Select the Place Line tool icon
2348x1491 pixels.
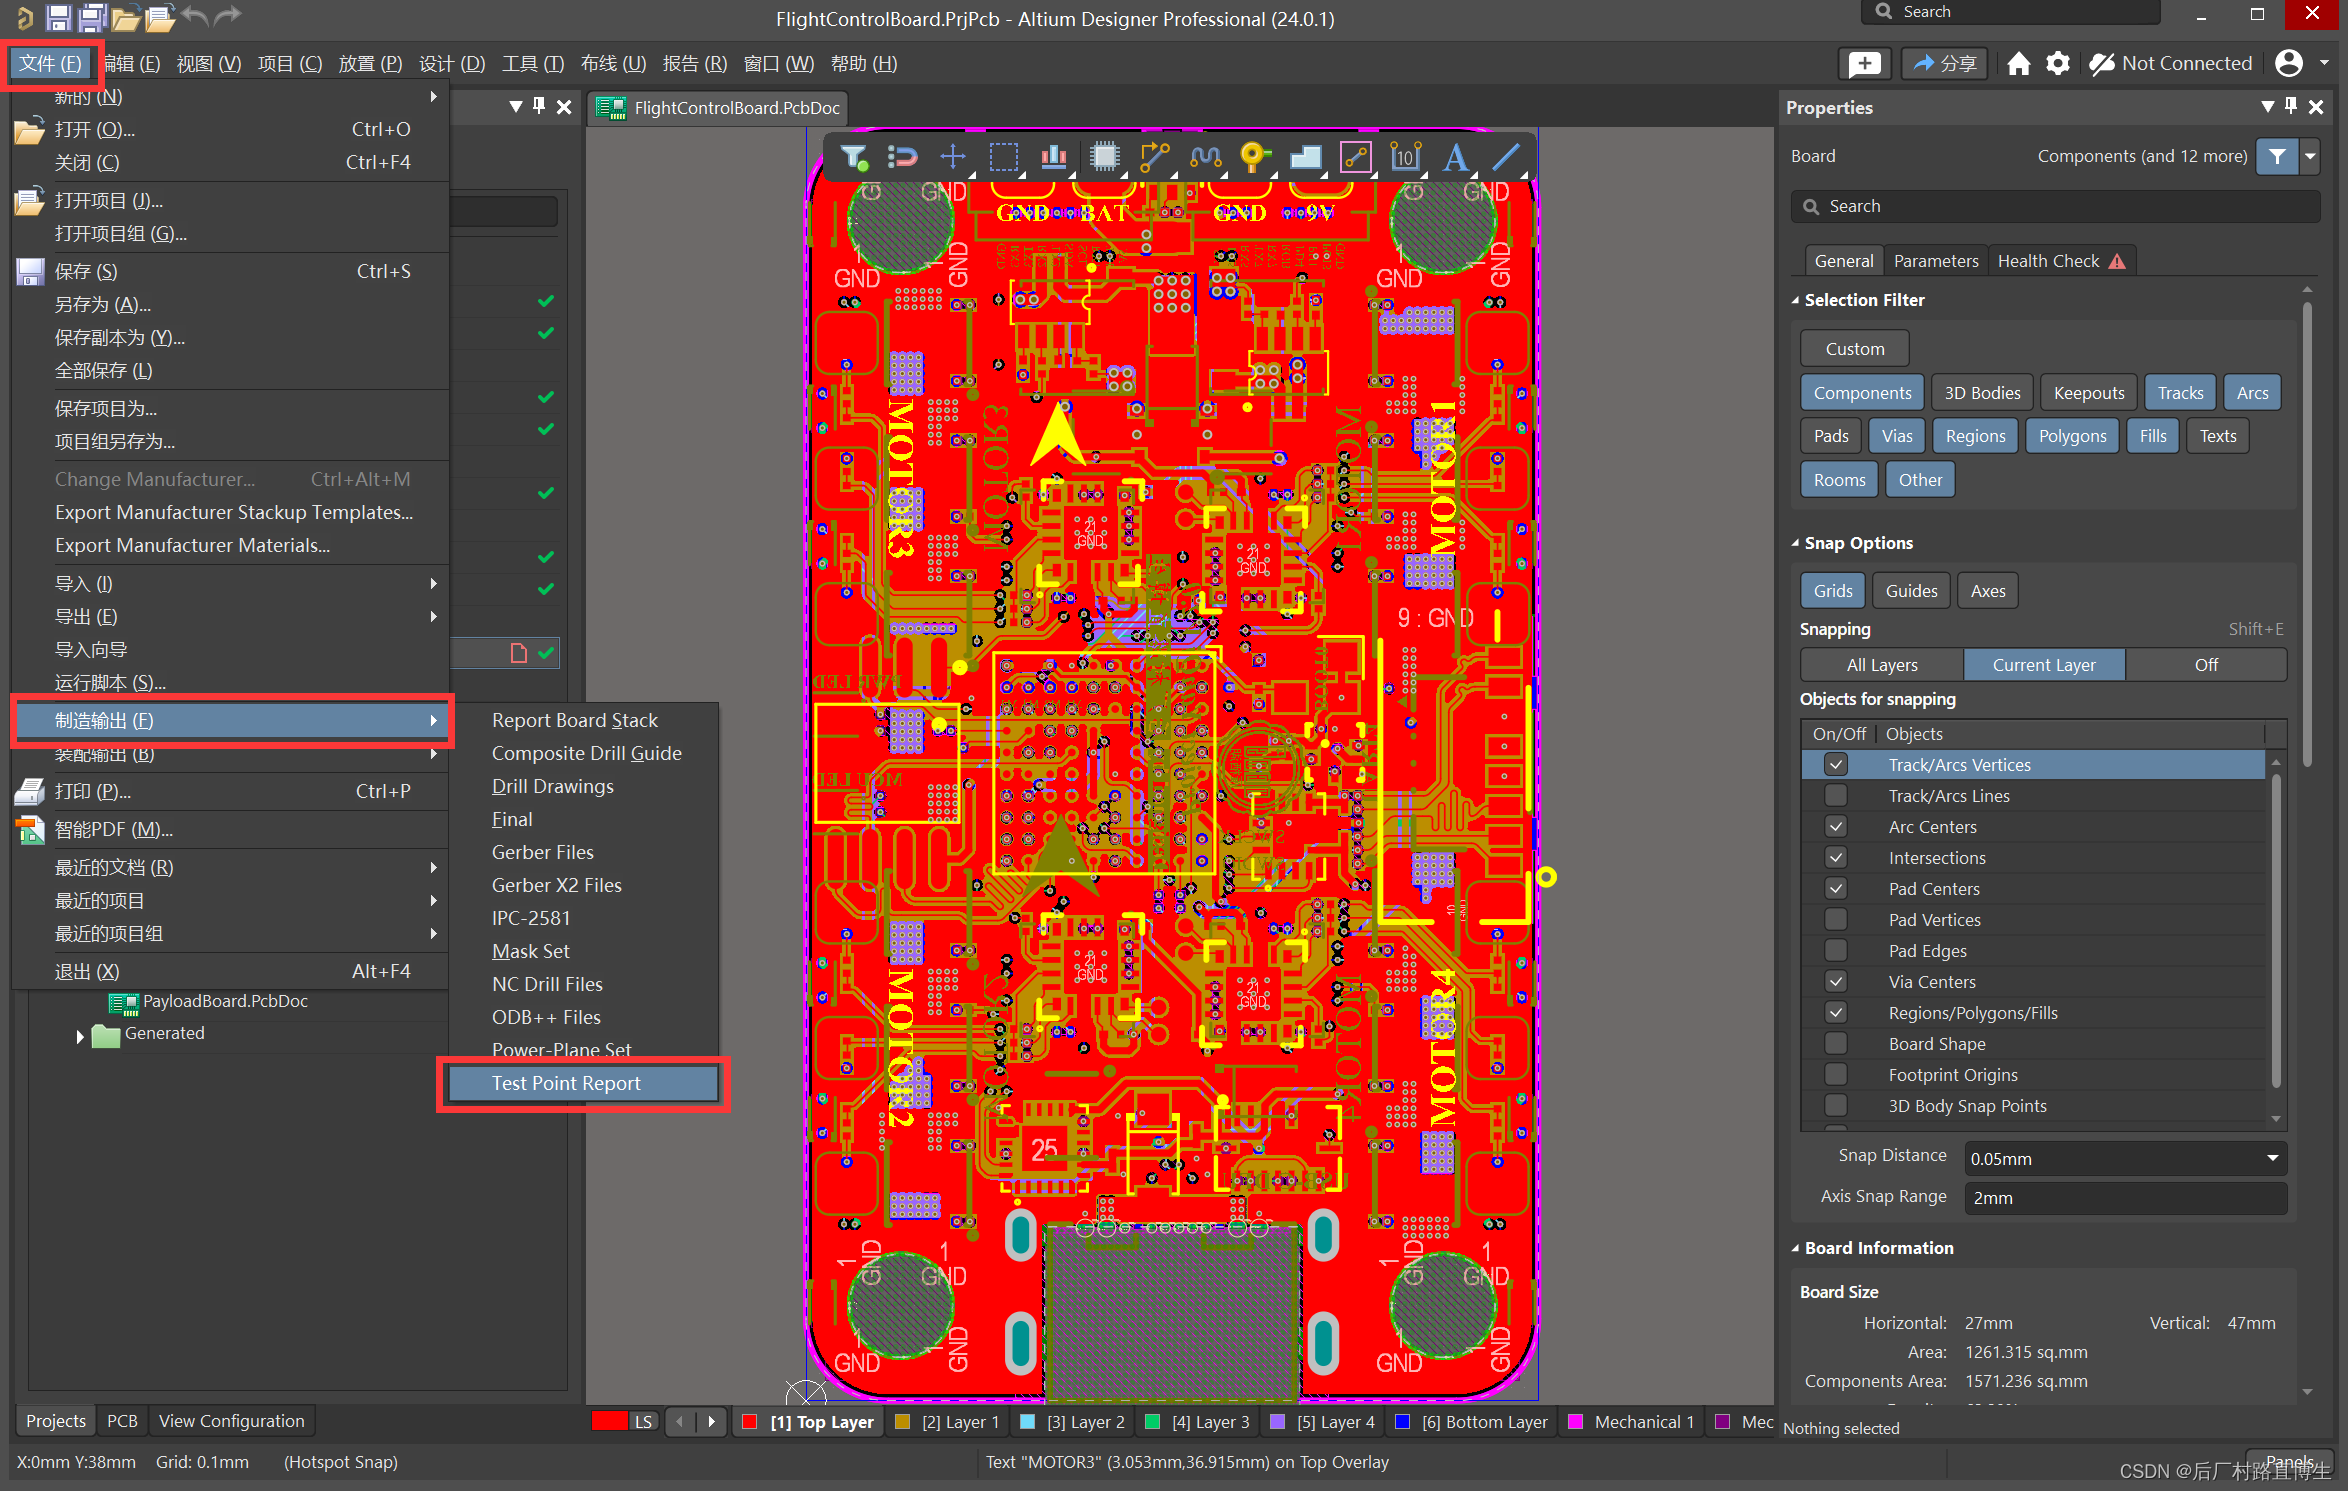click(x=1506, y=157)
